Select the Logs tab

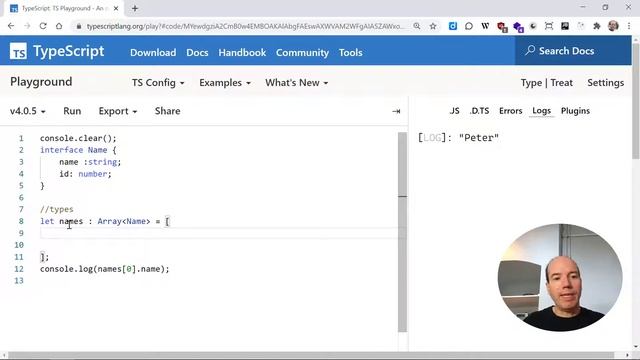542,111
